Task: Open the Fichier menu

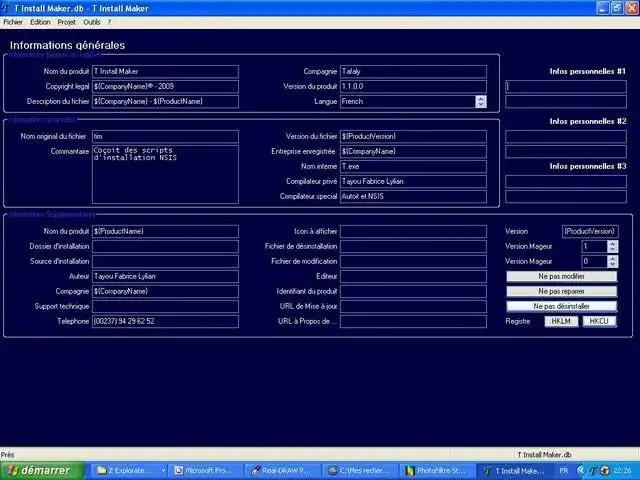Action: [13, 22]
